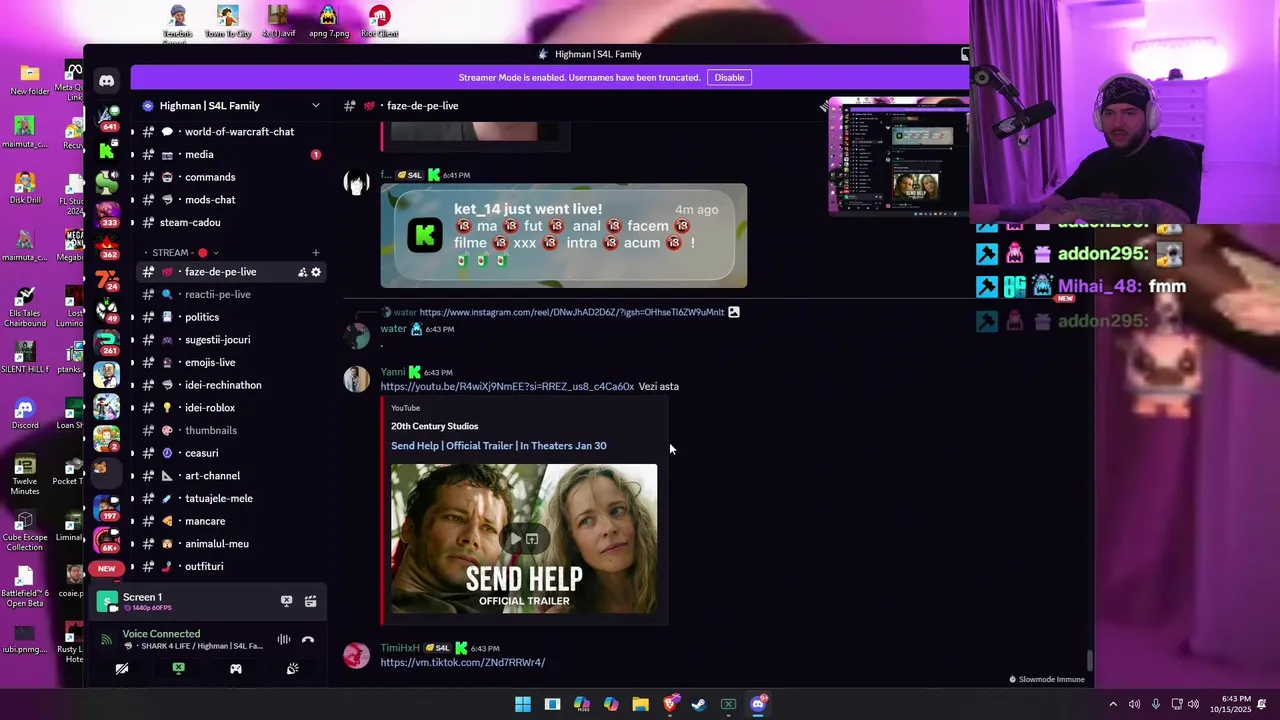Open the Instagram reel link
Viewport: 1280px width, 720px height.
tap(571, 312)
